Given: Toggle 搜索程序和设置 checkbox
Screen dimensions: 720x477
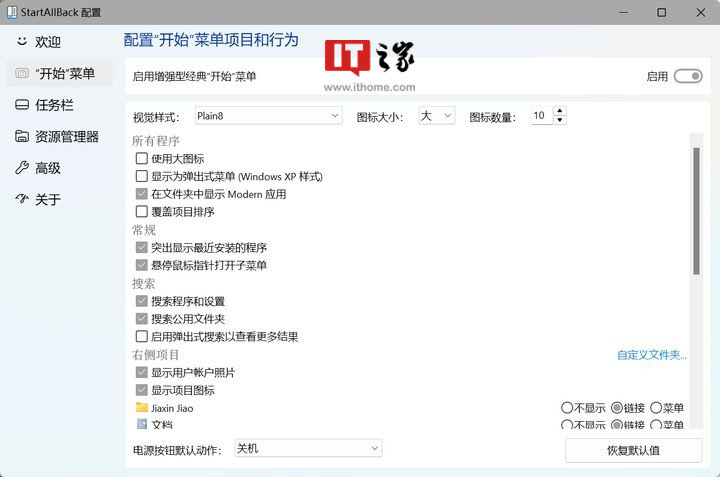Looking at the screenshot, I should (x=141, y=301).
